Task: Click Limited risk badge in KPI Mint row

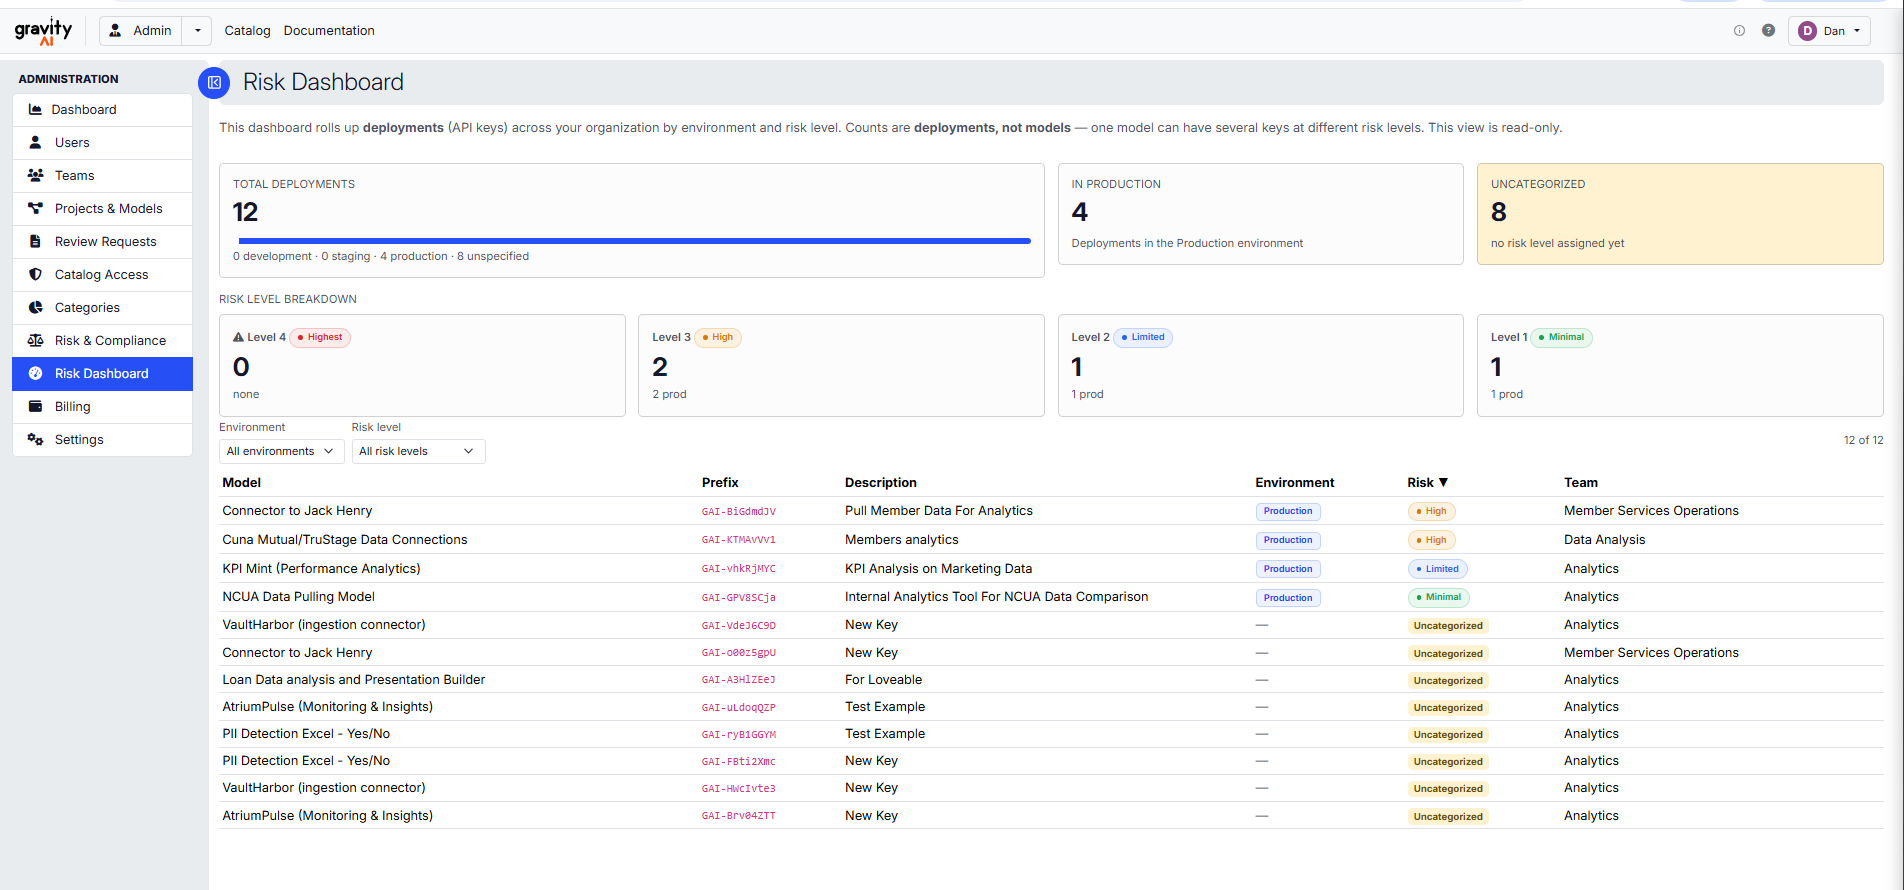Action: 1437,569
